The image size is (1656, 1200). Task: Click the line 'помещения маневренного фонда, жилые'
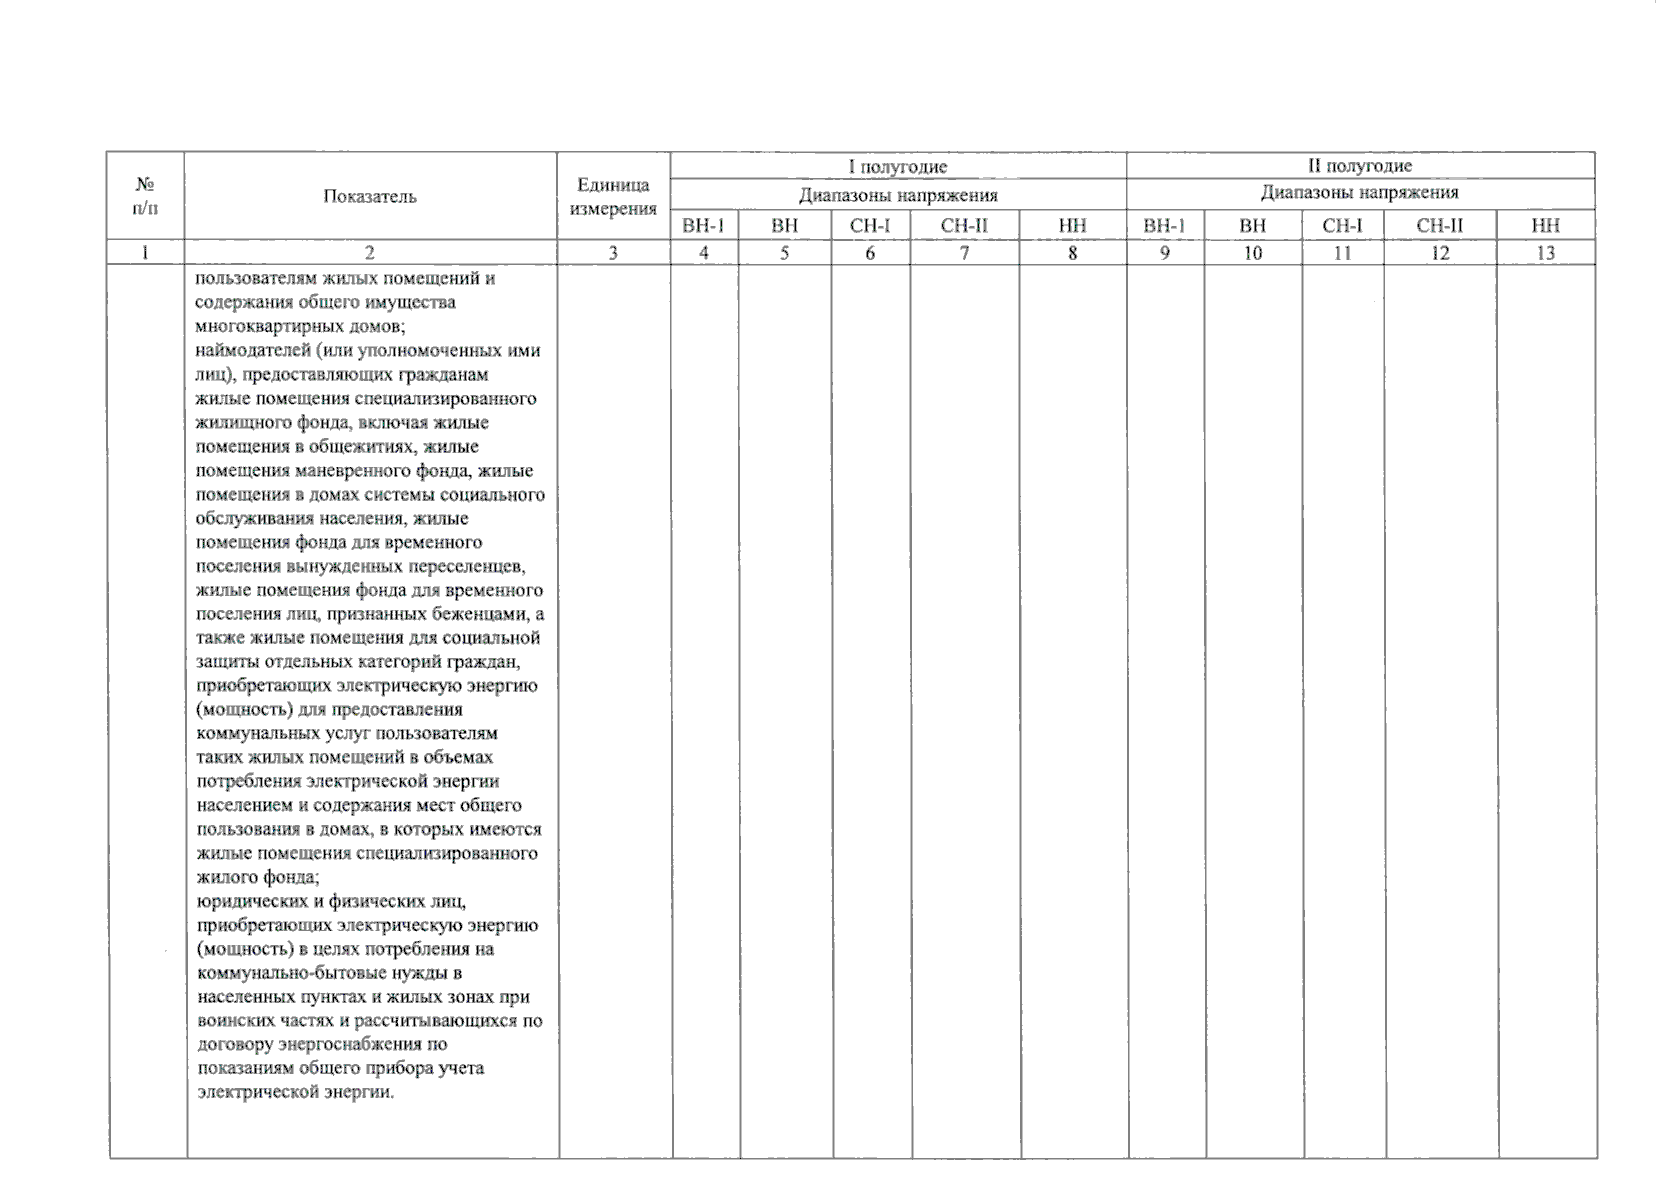(x=365, y=470)
